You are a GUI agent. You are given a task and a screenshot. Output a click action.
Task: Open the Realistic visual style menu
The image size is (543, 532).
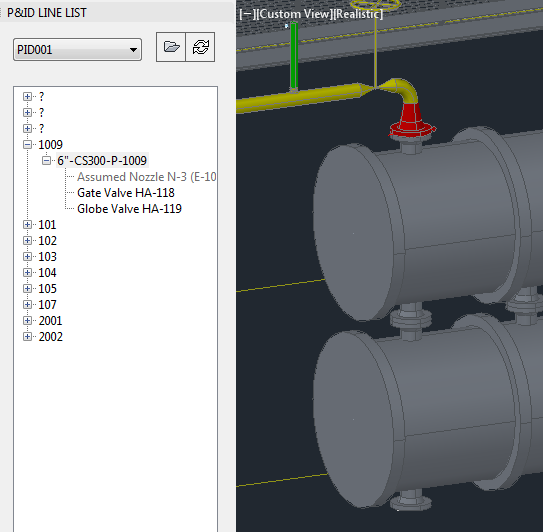coord(358,14)
